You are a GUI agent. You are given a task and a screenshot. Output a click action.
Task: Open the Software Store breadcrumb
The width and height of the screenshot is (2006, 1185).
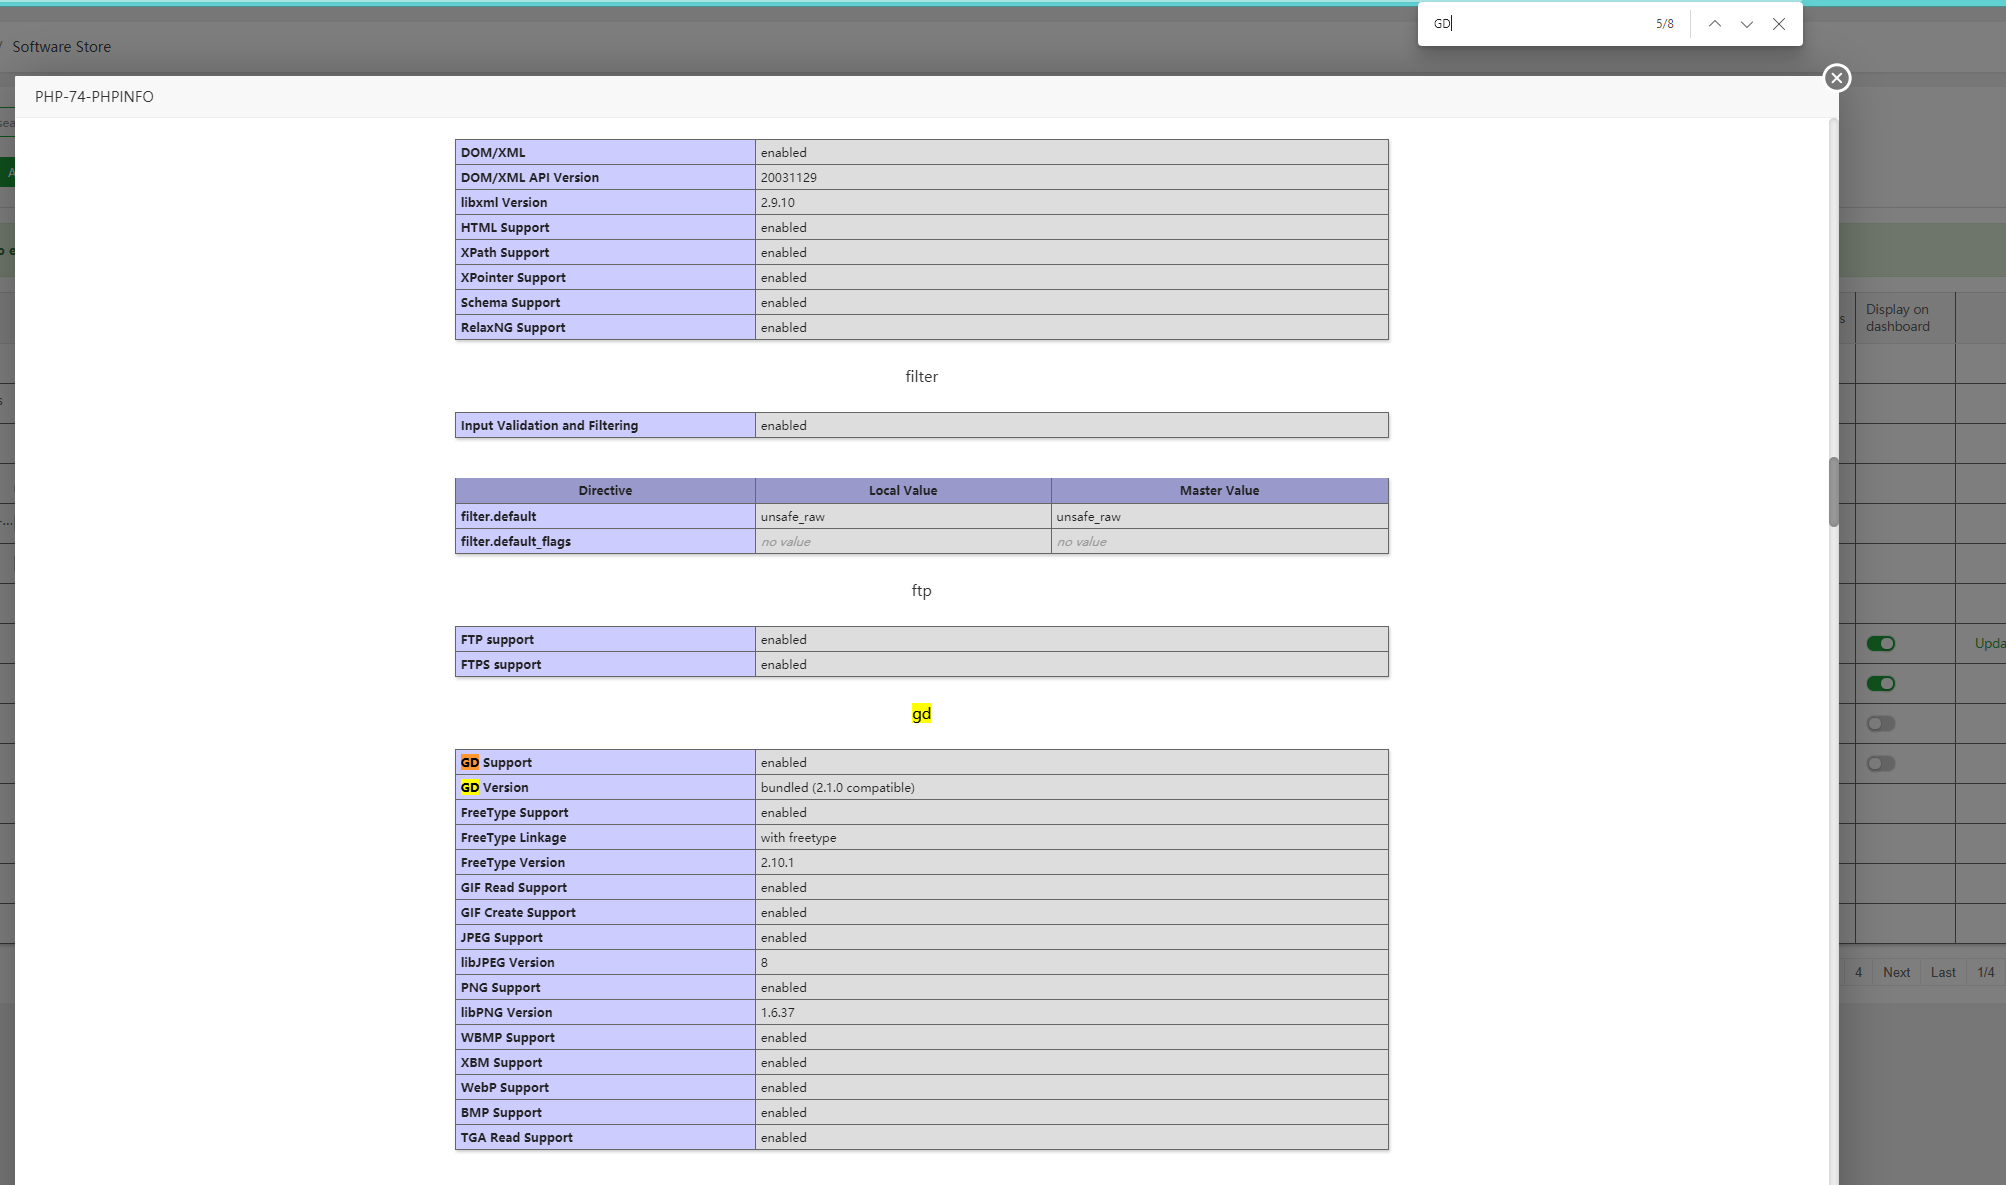tap(61, 47)
